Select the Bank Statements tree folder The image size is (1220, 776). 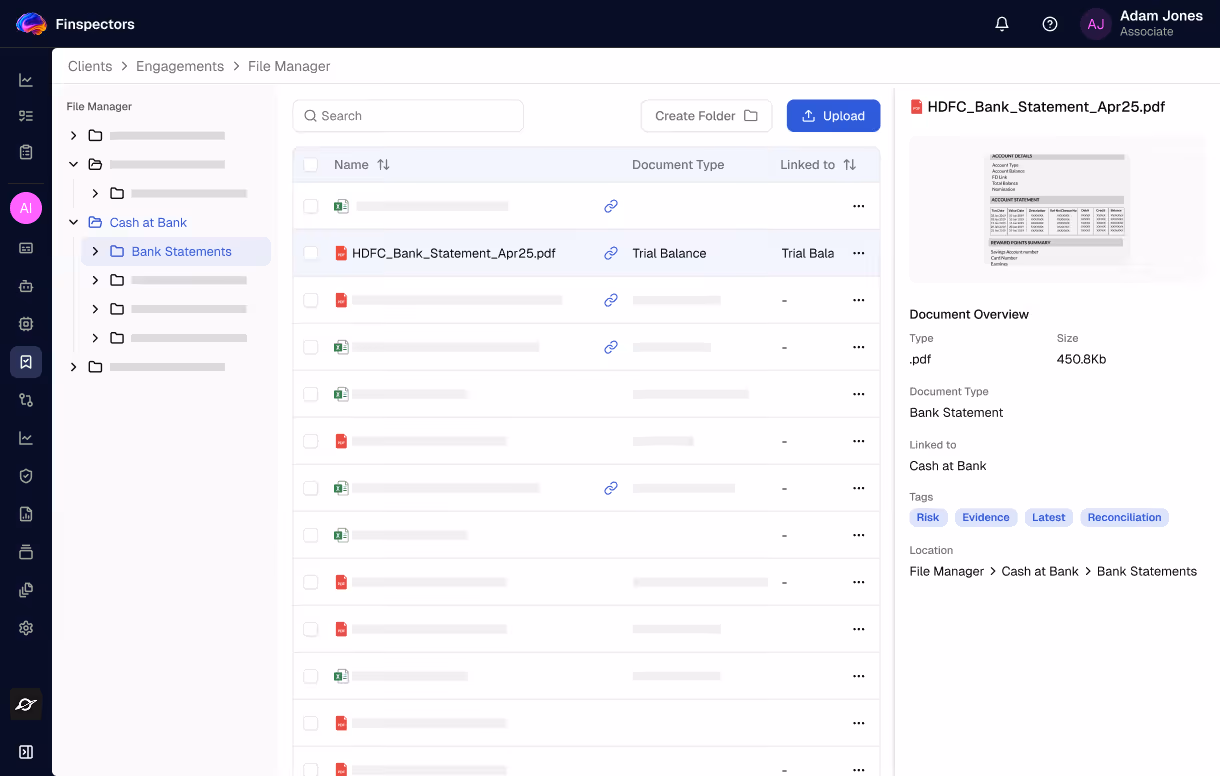point(176,251)
